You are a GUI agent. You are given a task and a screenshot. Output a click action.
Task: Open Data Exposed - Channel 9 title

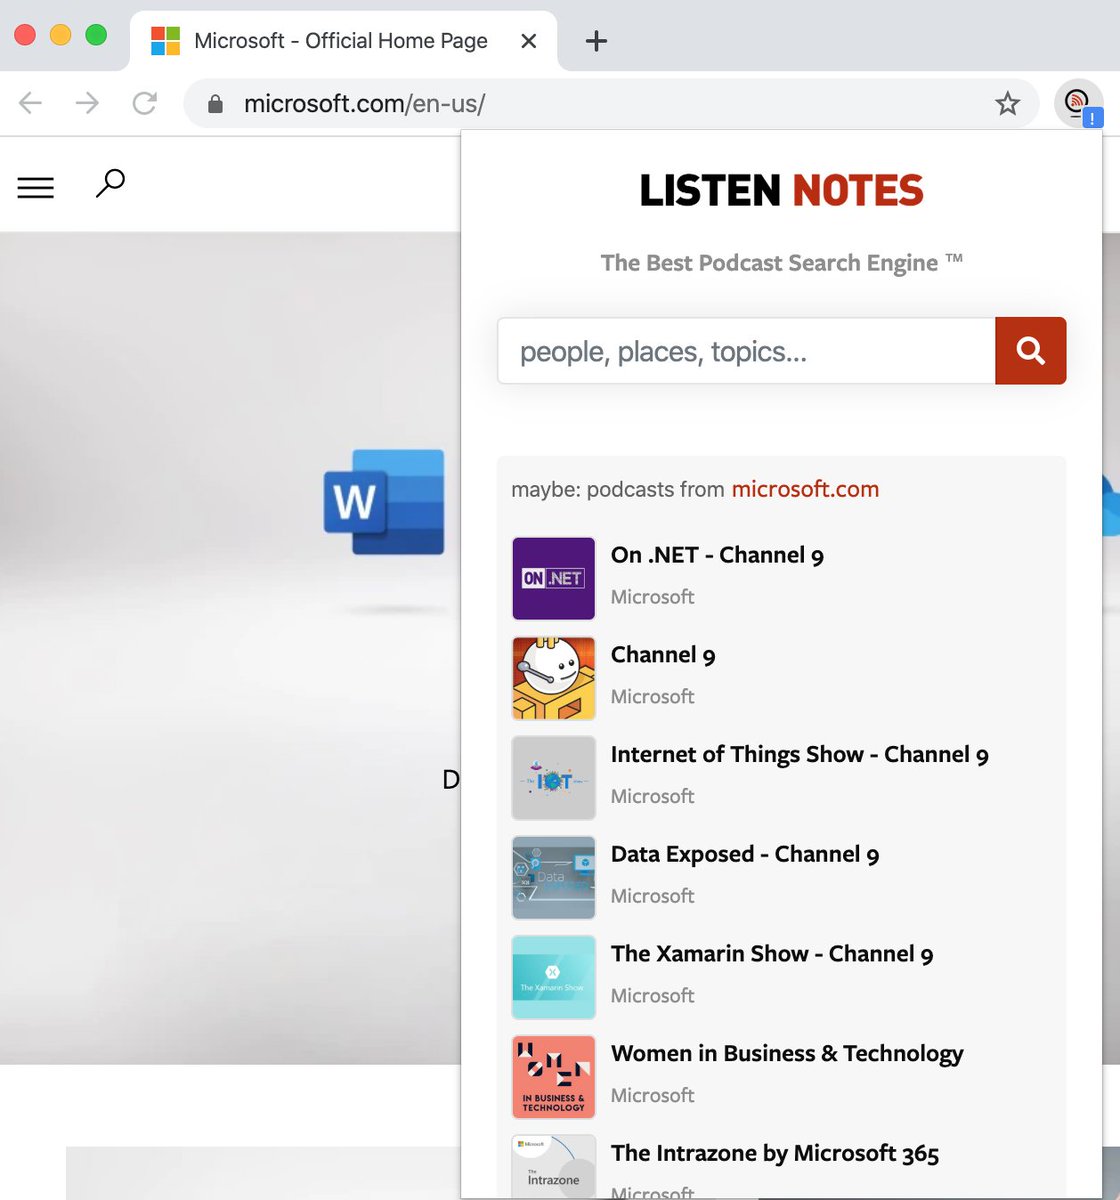point(745,854)
